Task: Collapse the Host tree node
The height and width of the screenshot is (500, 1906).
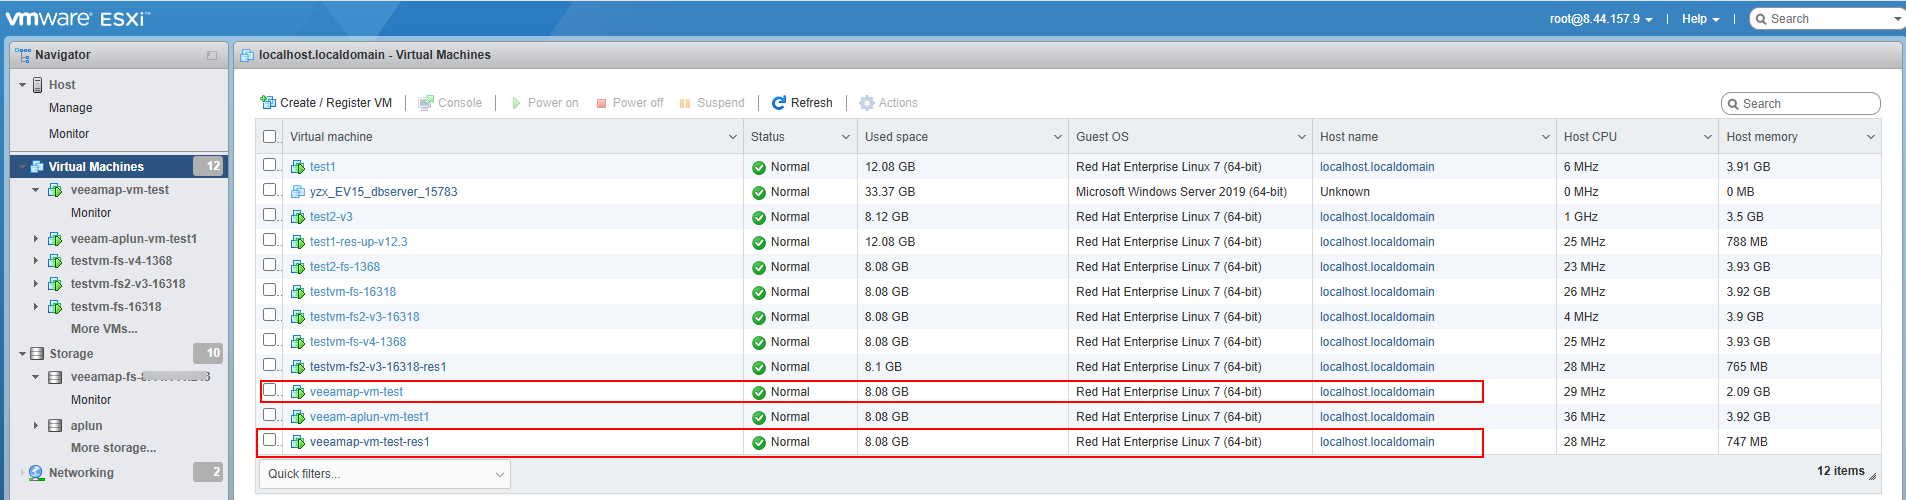Action: (22, 85)
